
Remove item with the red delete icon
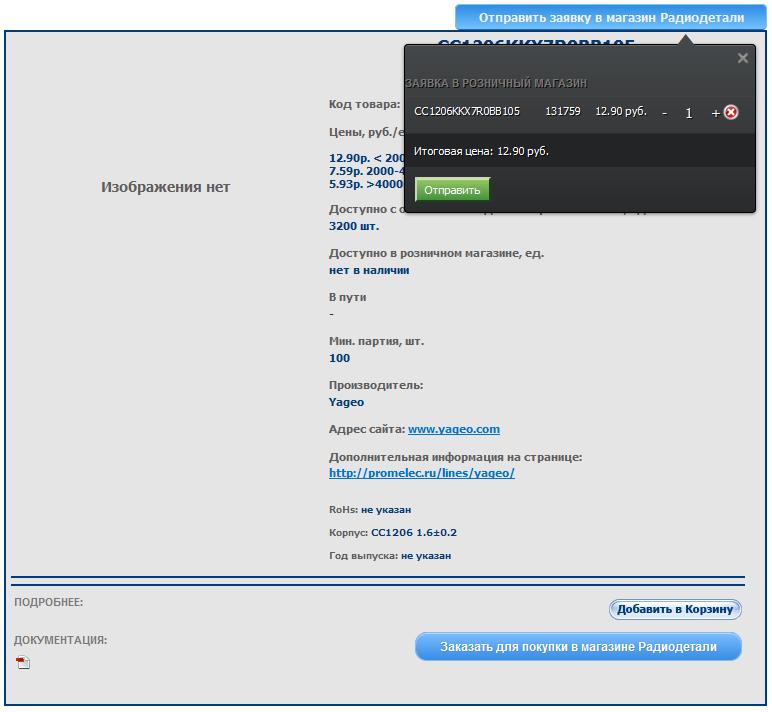[731, 112]
